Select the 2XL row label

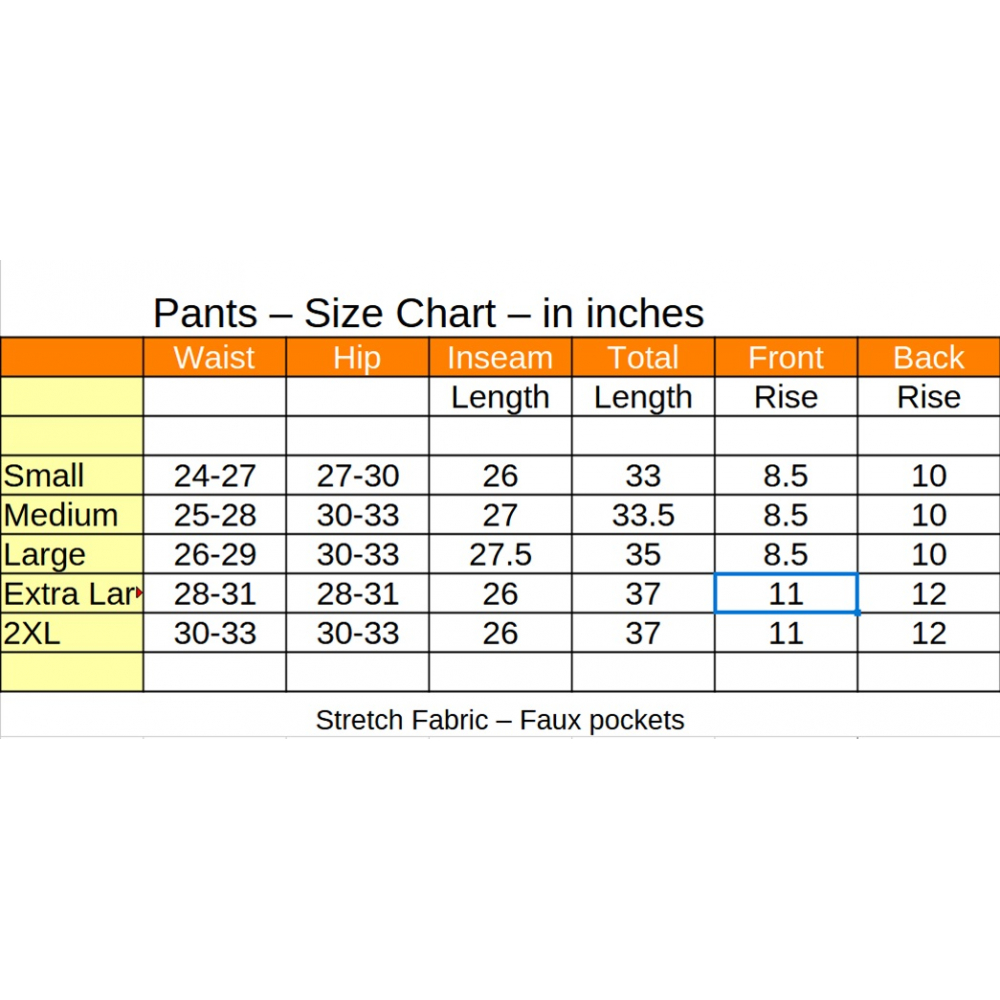32,633
